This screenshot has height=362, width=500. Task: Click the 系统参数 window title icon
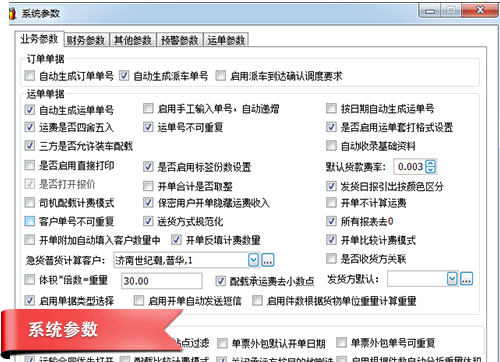[13, 13]
